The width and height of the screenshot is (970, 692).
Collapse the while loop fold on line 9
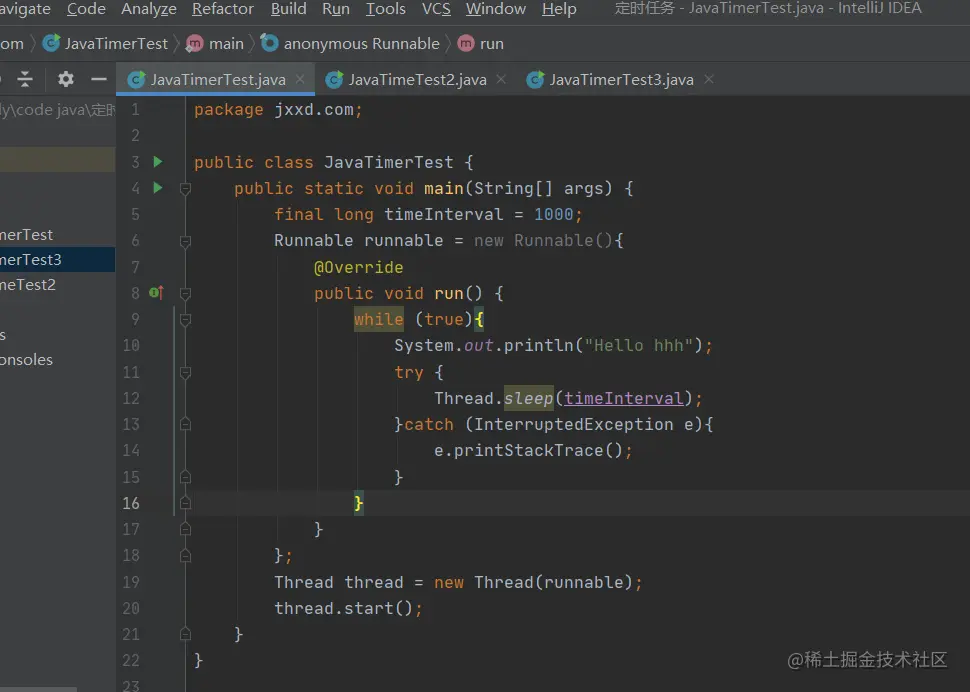[185, 320]
